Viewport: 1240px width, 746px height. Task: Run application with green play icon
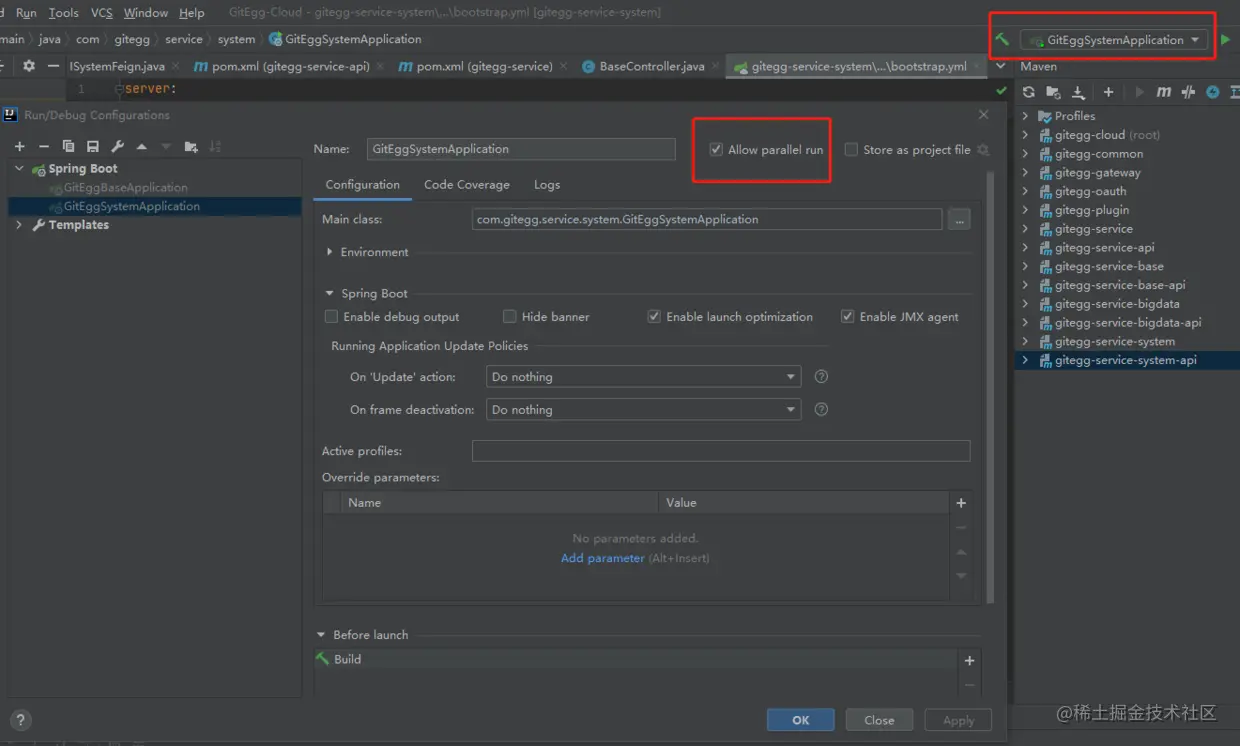(1226, 40)
